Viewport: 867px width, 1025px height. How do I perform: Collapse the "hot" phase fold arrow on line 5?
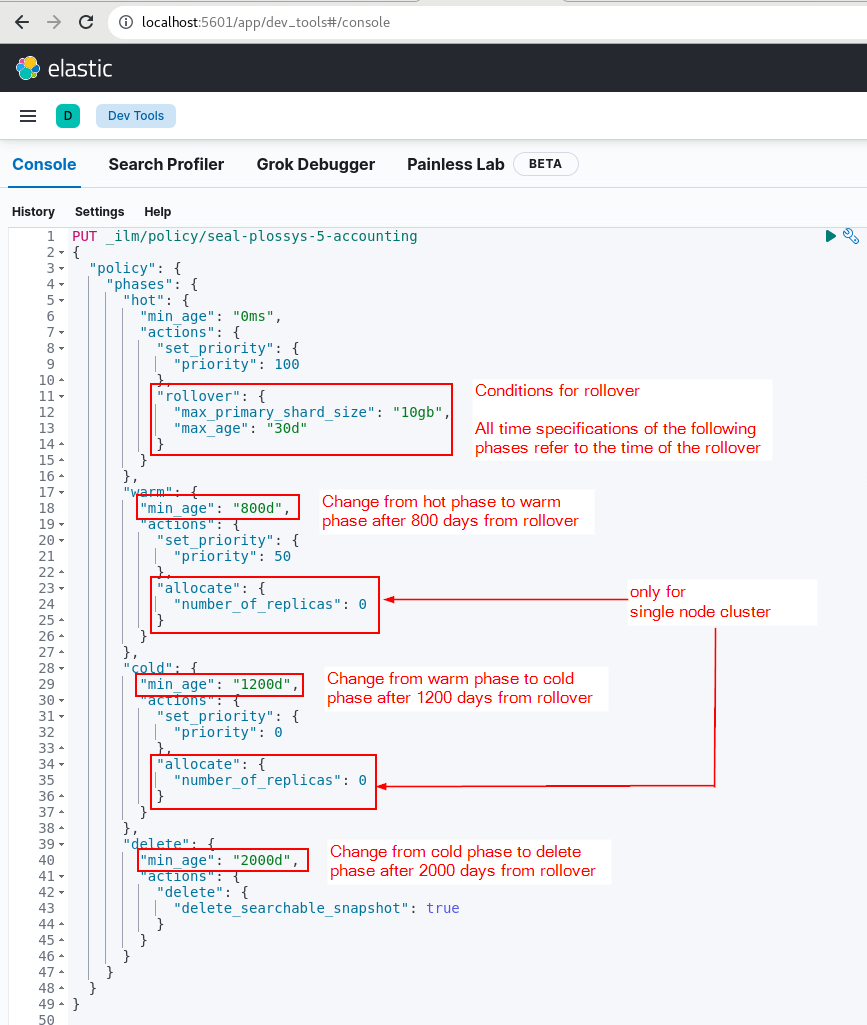pos(62,300)
